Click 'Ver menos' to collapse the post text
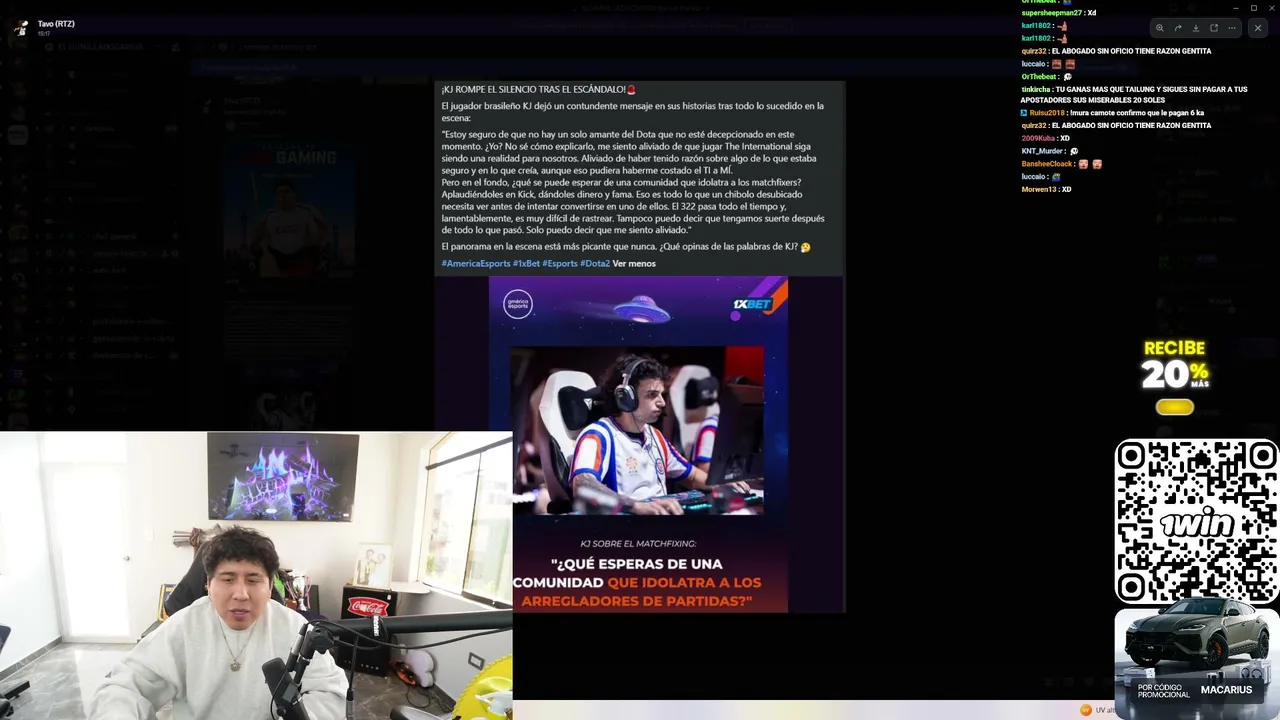Viewport: 1280px width, 720px height. point(634,264)
